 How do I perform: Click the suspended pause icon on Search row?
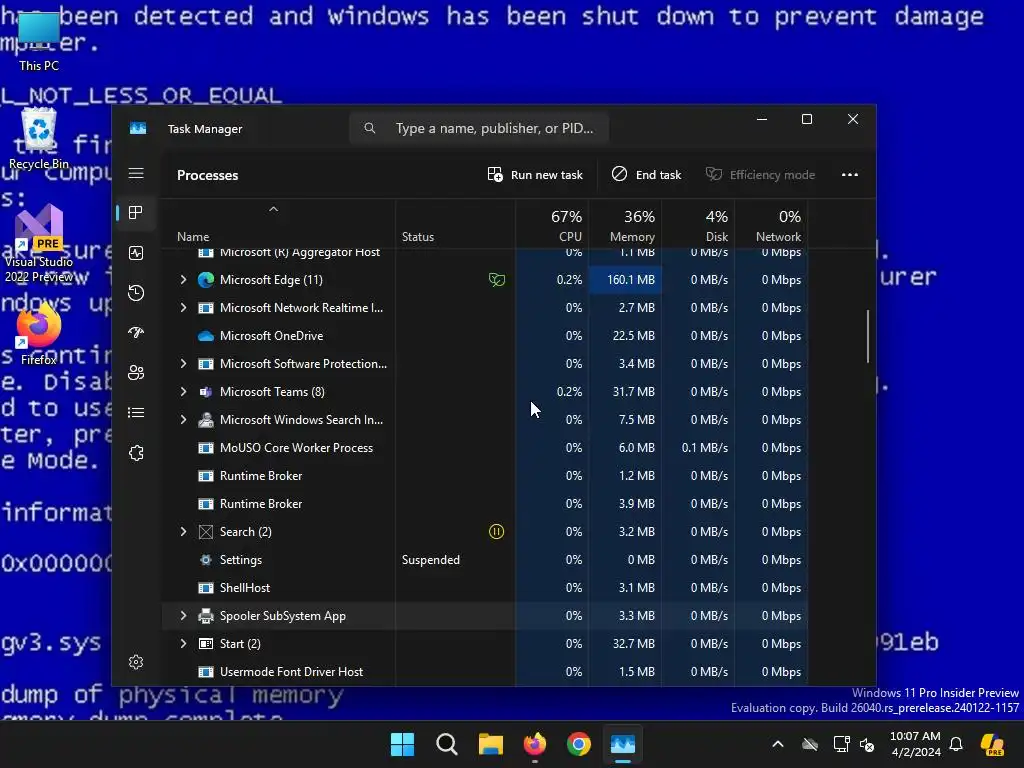(x=496, y=532)
